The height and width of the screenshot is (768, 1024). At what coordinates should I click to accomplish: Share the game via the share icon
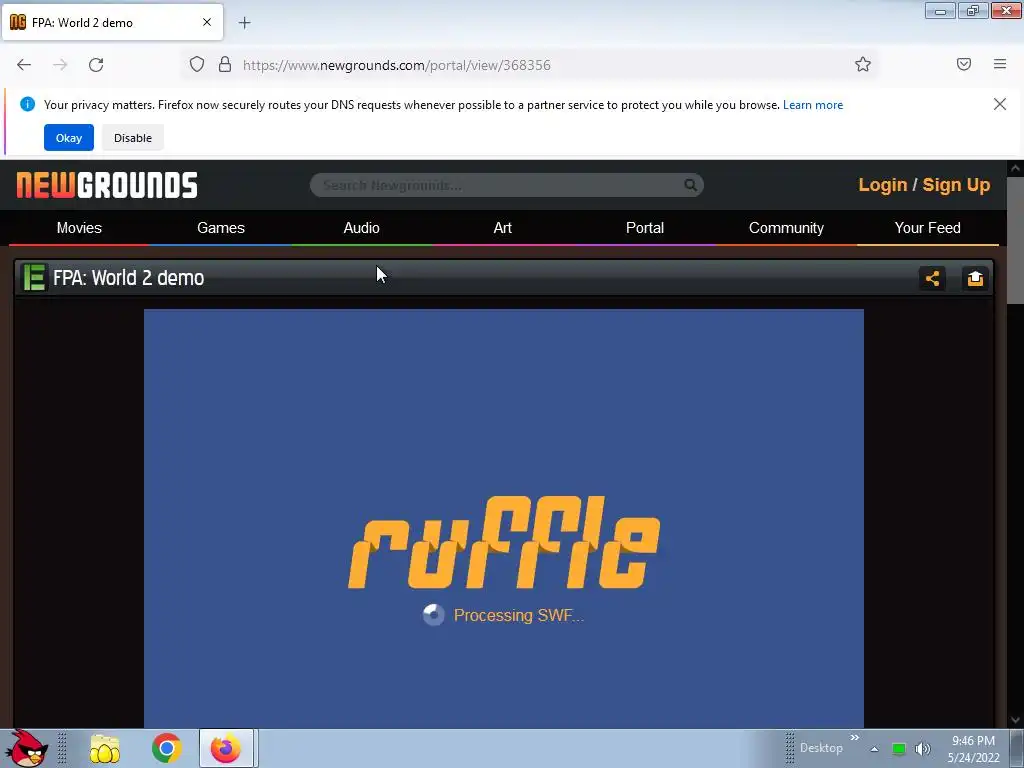[x=932, y=278]
